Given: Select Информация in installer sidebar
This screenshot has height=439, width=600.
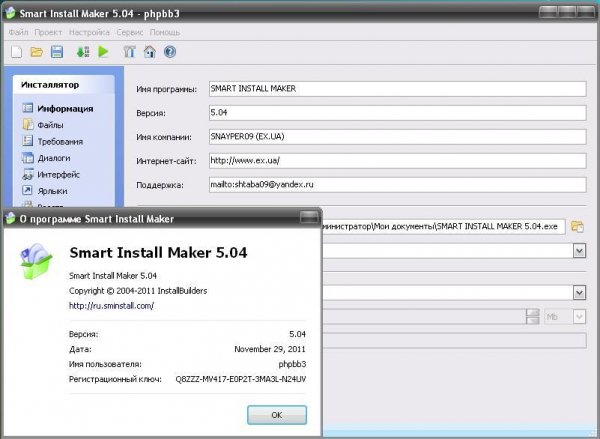Looking at the screenshot, I should coord(65,109).
